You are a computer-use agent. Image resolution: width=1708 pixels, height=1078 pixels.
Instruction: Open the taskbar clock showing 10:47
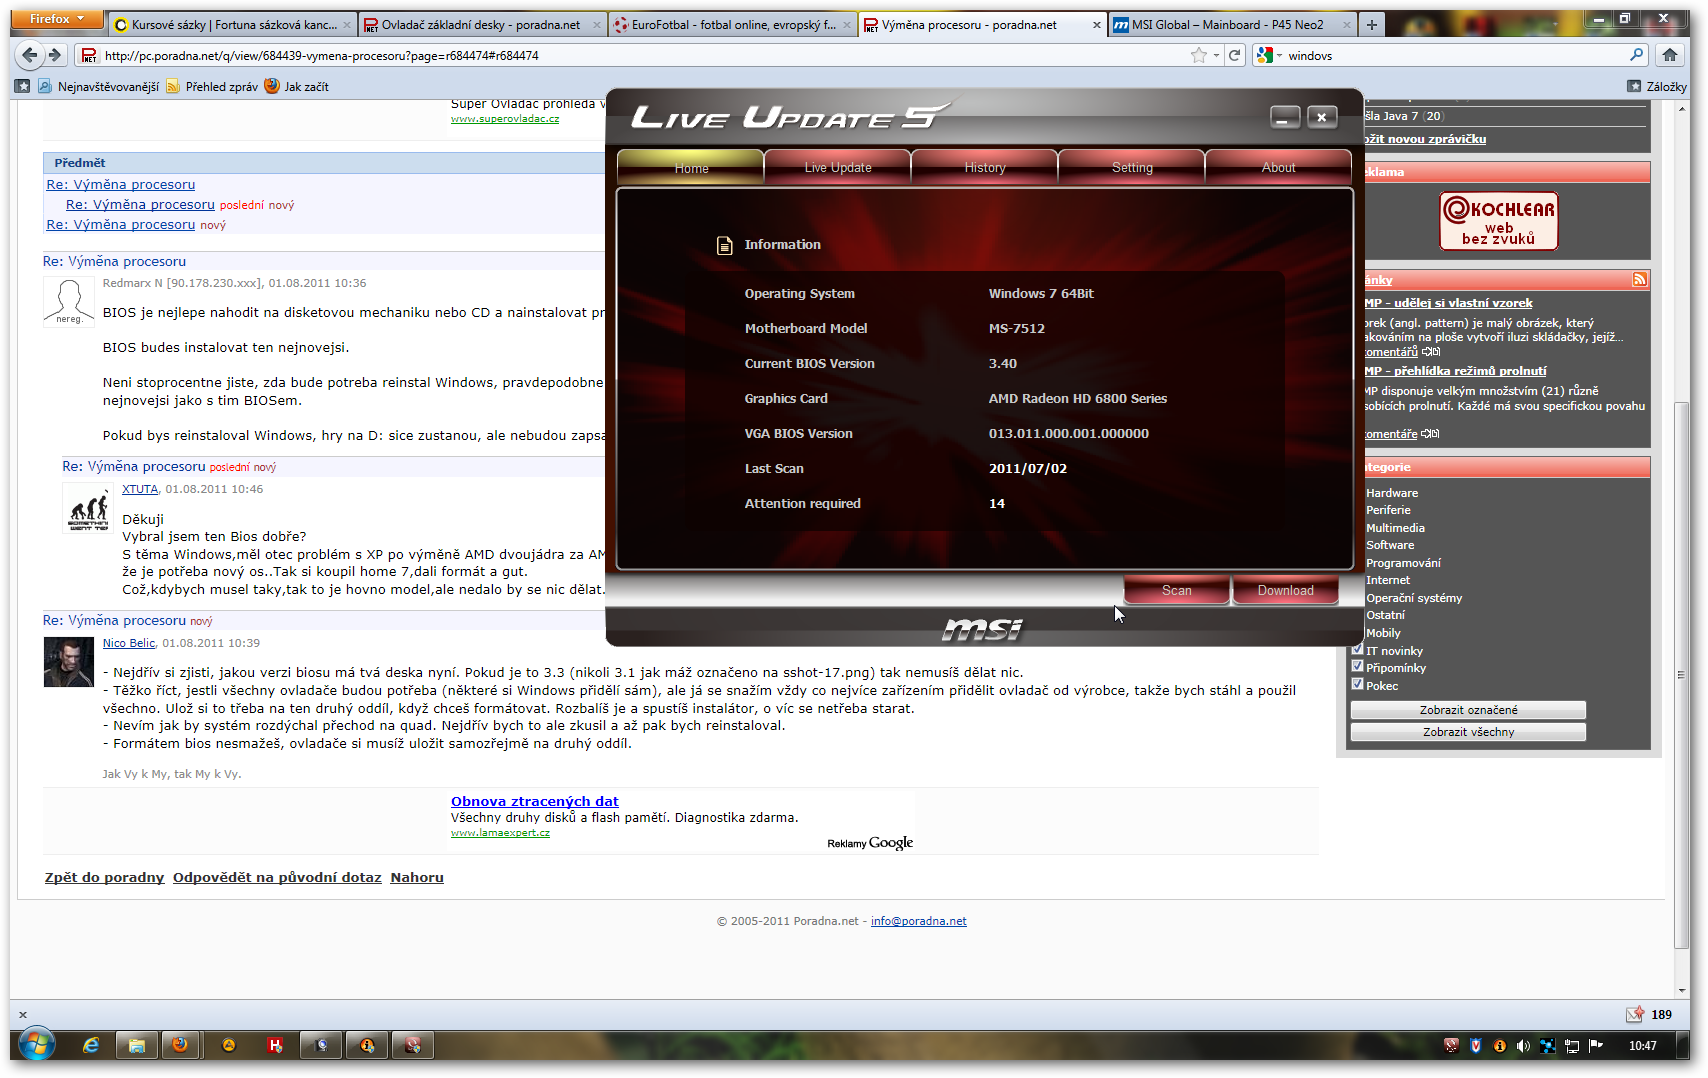(1642, 1046)
